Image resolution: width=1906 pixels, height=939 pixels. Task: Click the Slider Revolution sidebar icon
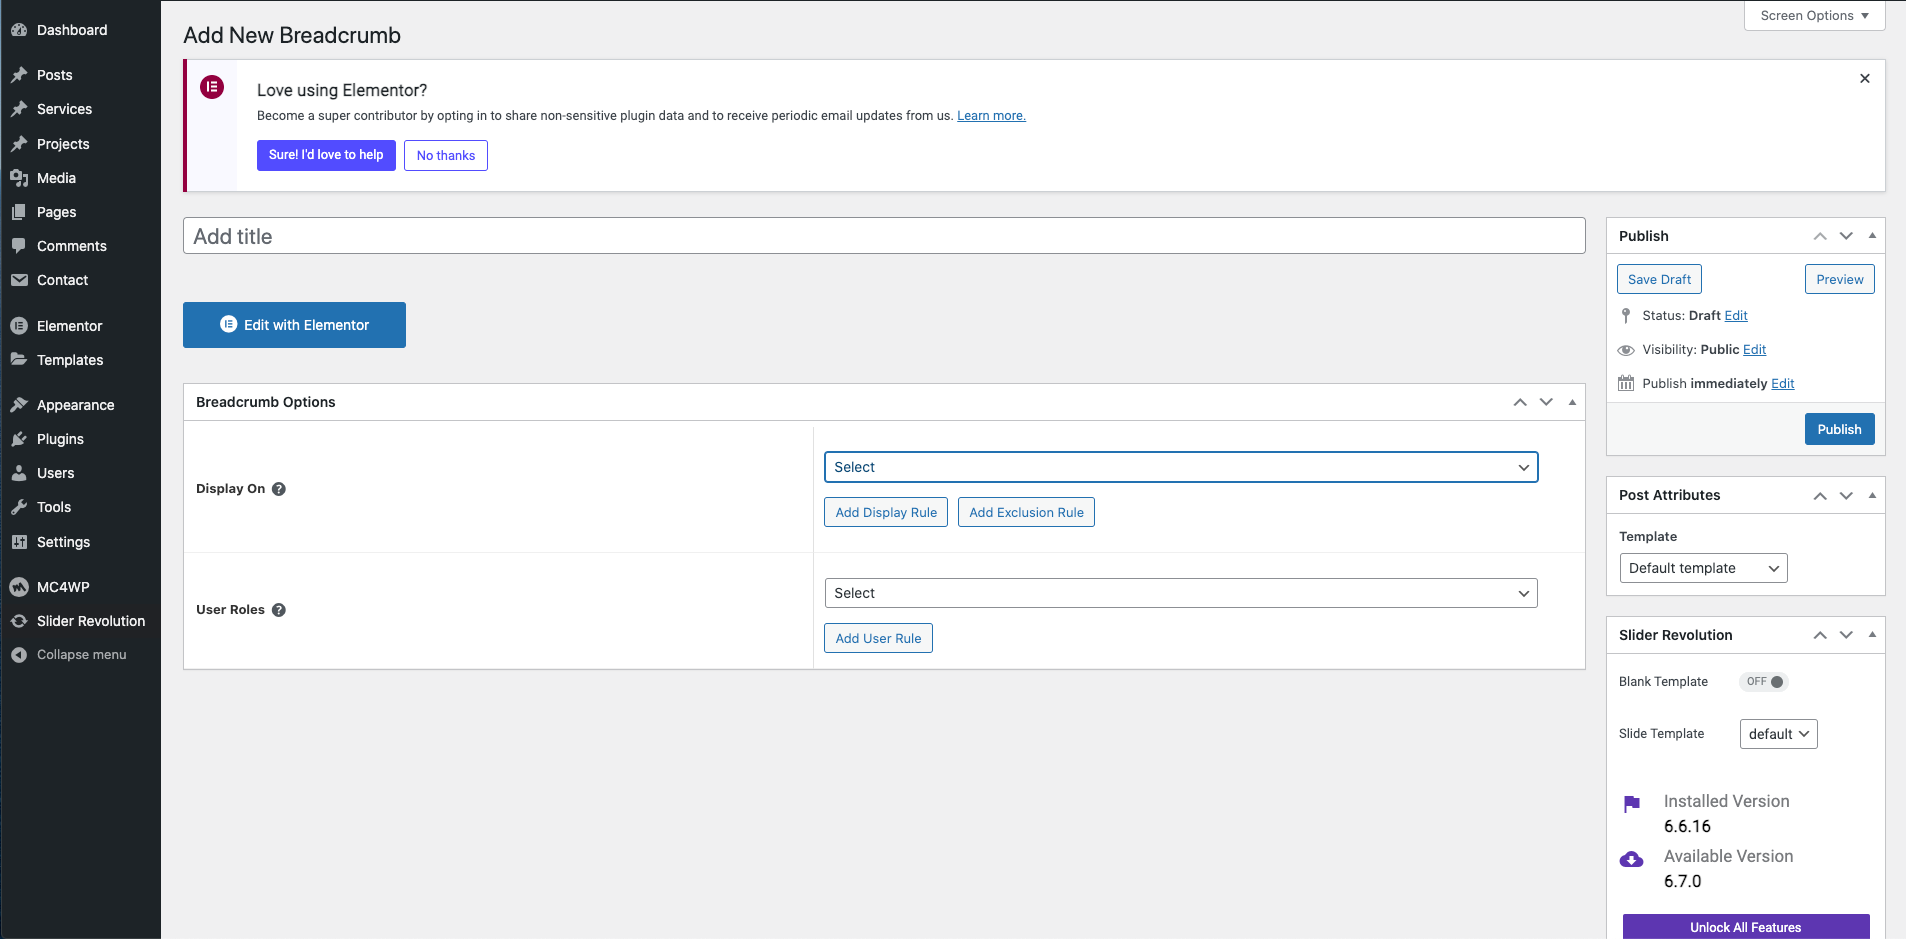pyautogui.click(x=19, y=621)
